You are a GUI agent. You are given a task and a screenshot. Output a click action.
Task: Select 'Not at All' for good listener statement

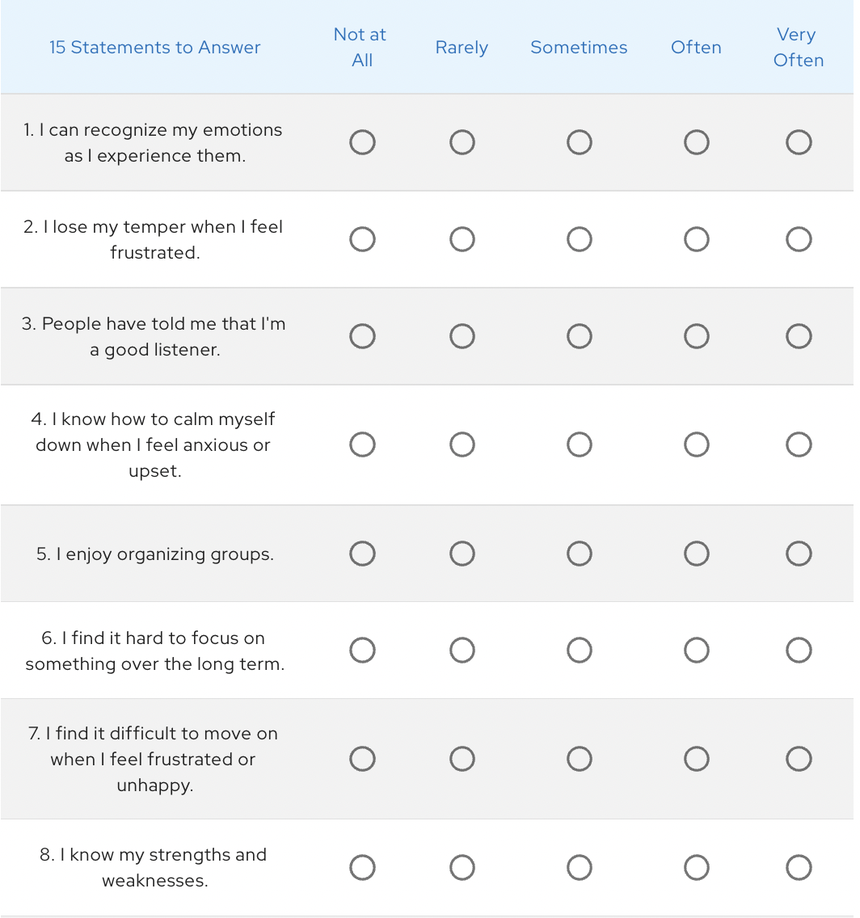click(x=362, y=337)
